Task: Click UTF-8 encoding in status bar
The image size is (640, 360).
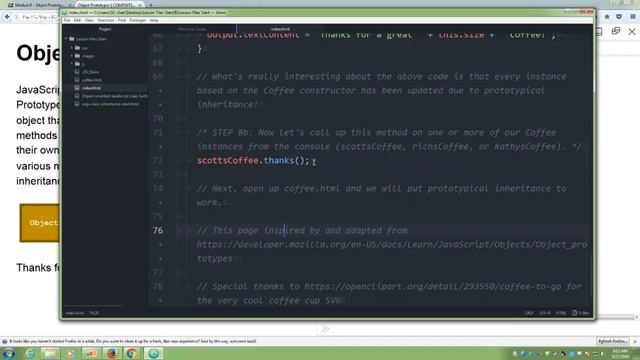Action: tap(545, 313)
